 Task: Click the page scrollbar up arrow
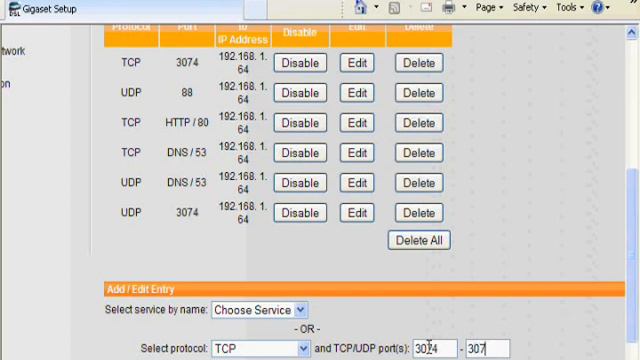632,33
